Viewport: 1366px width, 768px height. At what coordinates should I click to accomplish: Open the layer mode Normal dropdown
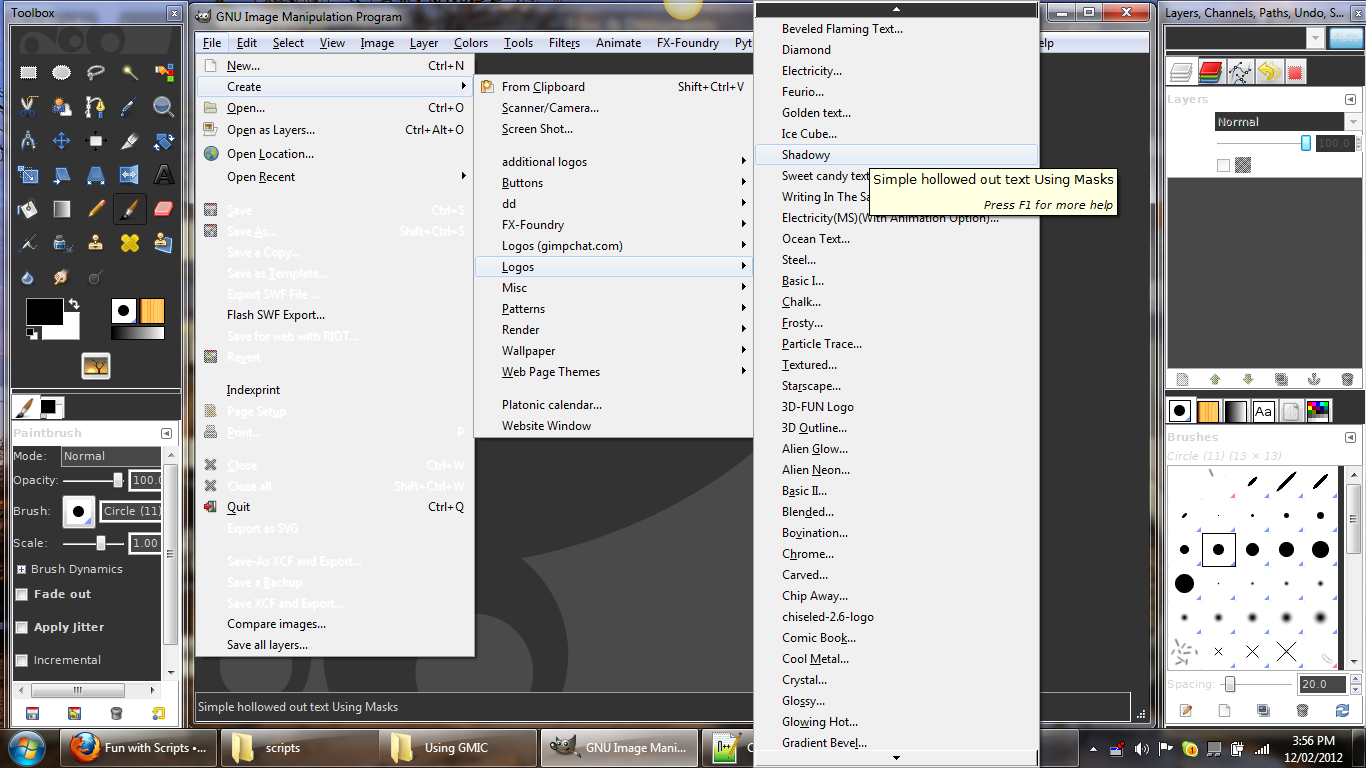tap(1288, 122)
